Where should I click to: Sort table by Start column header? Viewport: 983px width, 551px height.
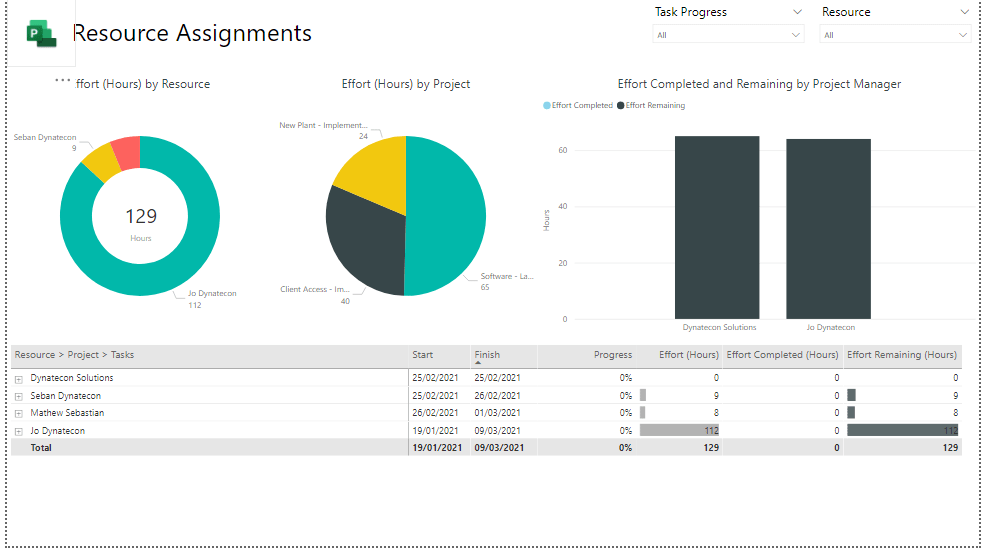pyautogui.click(x=422, y=355)
